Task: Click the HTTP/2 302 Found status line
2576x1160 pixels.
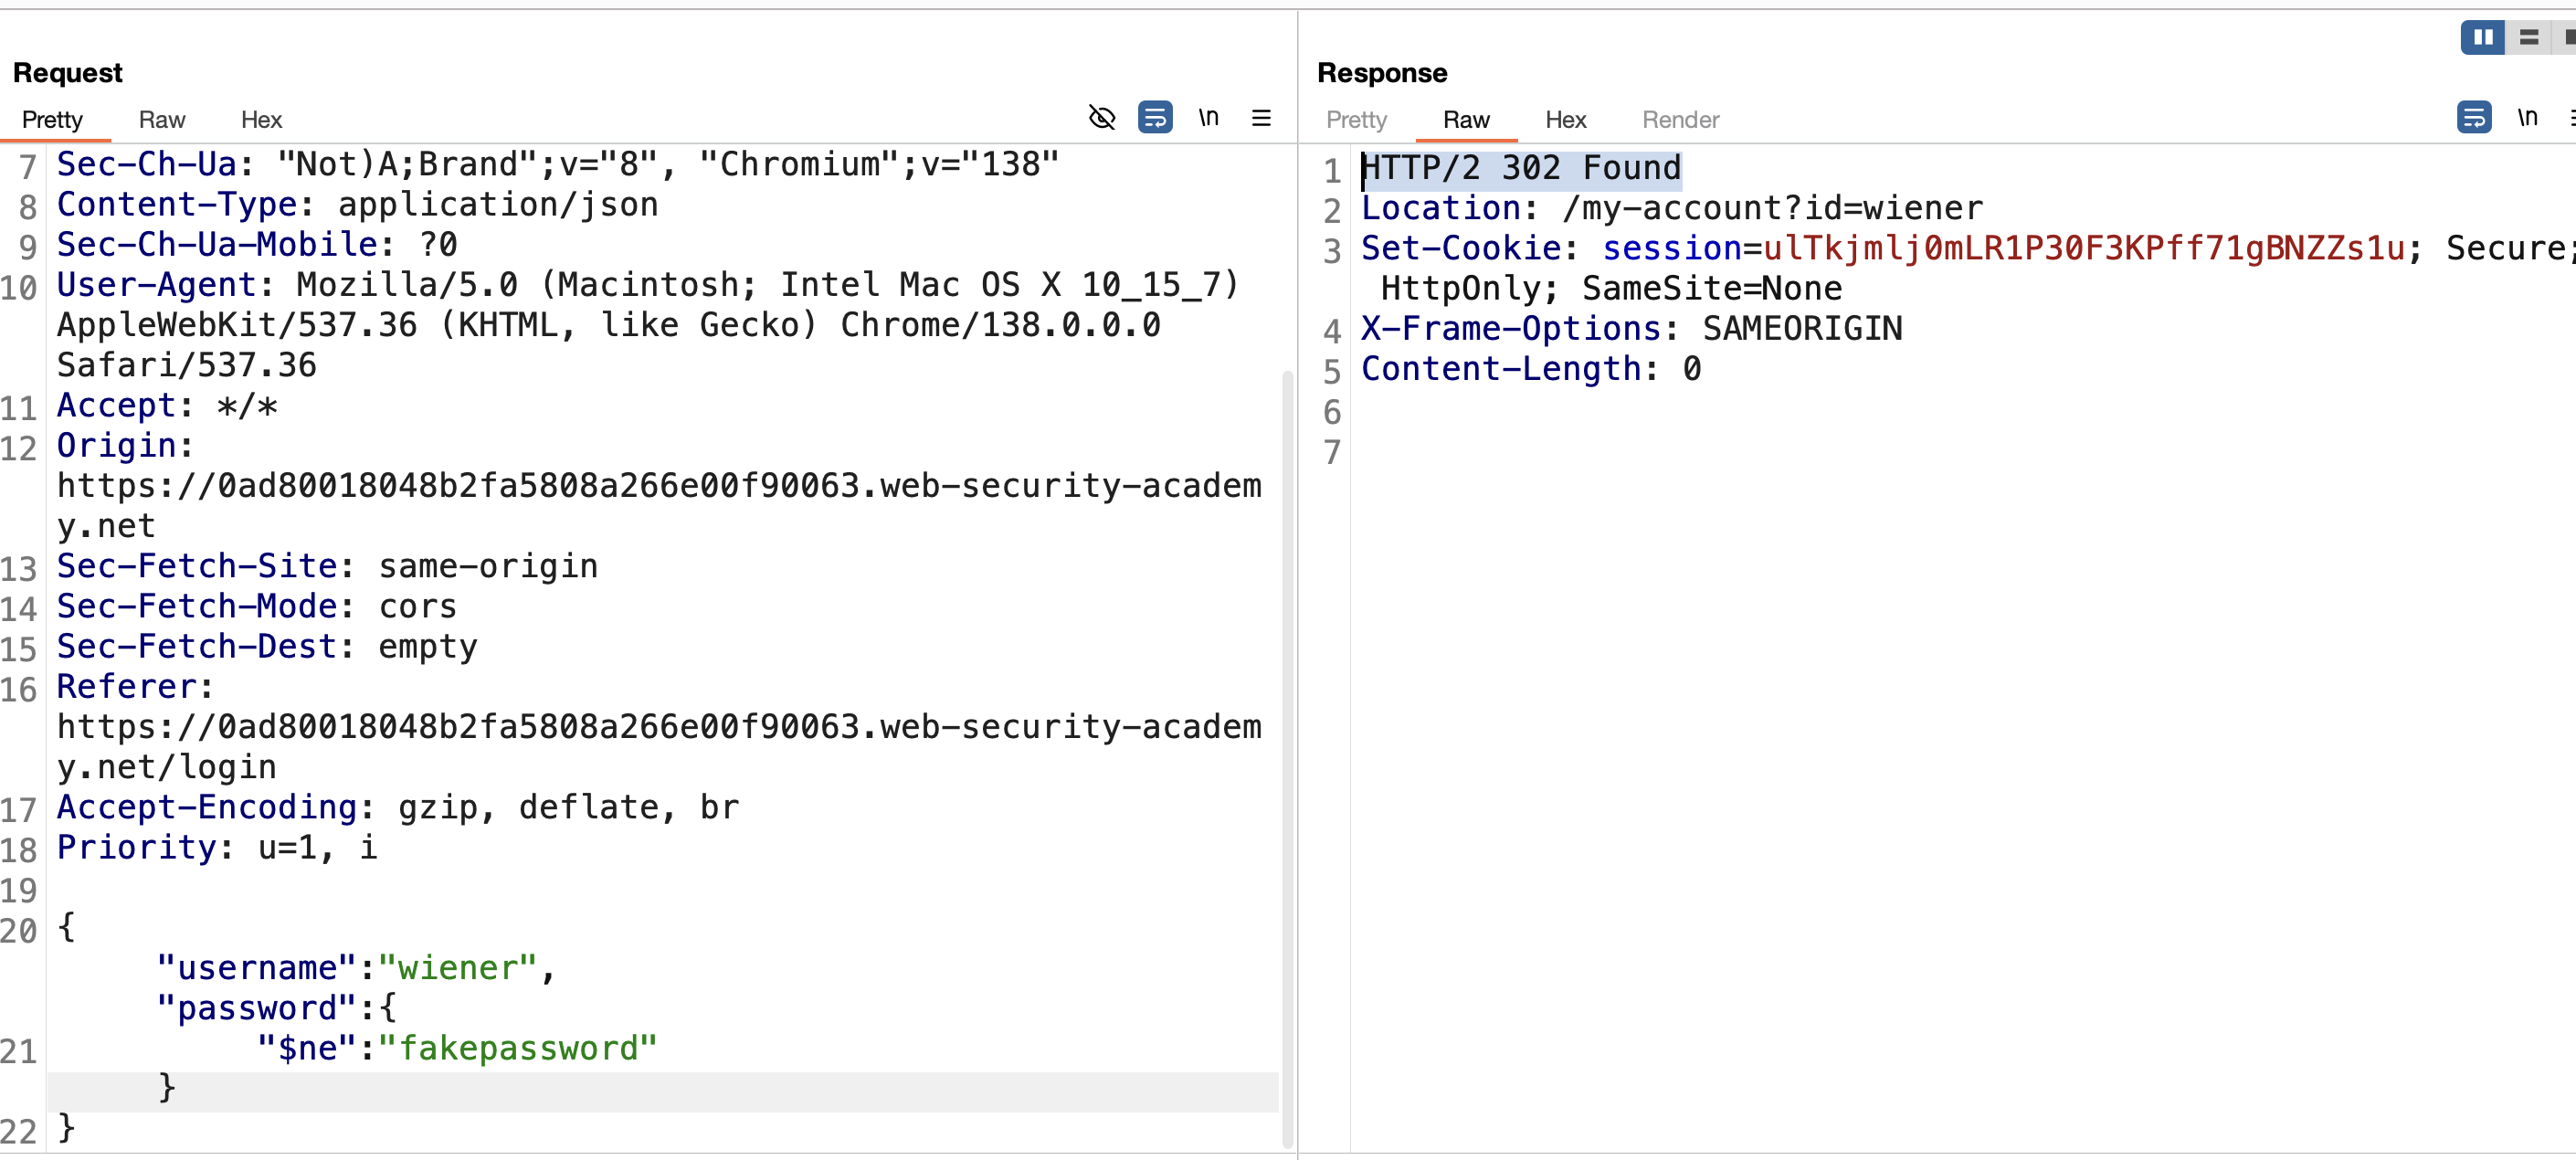Action: click(1521, 169)
